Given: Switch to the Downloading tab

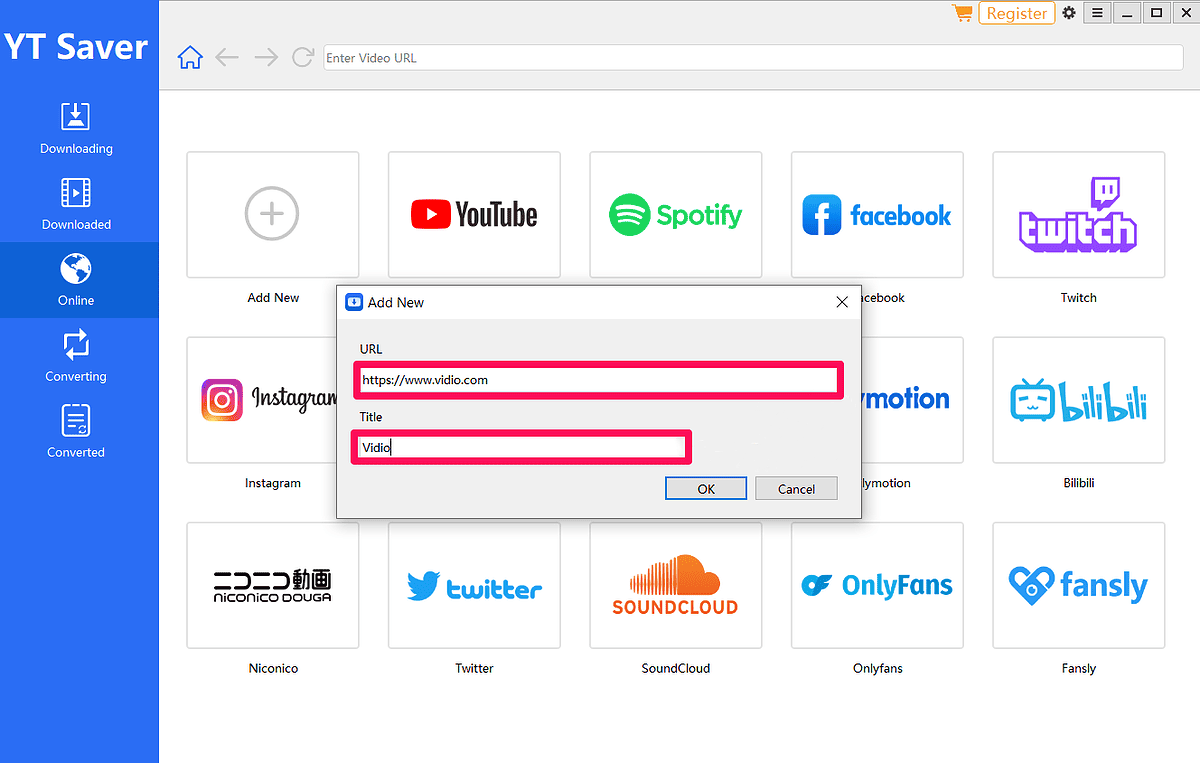Looking at the screenshot, I should [x=76, y=128].
